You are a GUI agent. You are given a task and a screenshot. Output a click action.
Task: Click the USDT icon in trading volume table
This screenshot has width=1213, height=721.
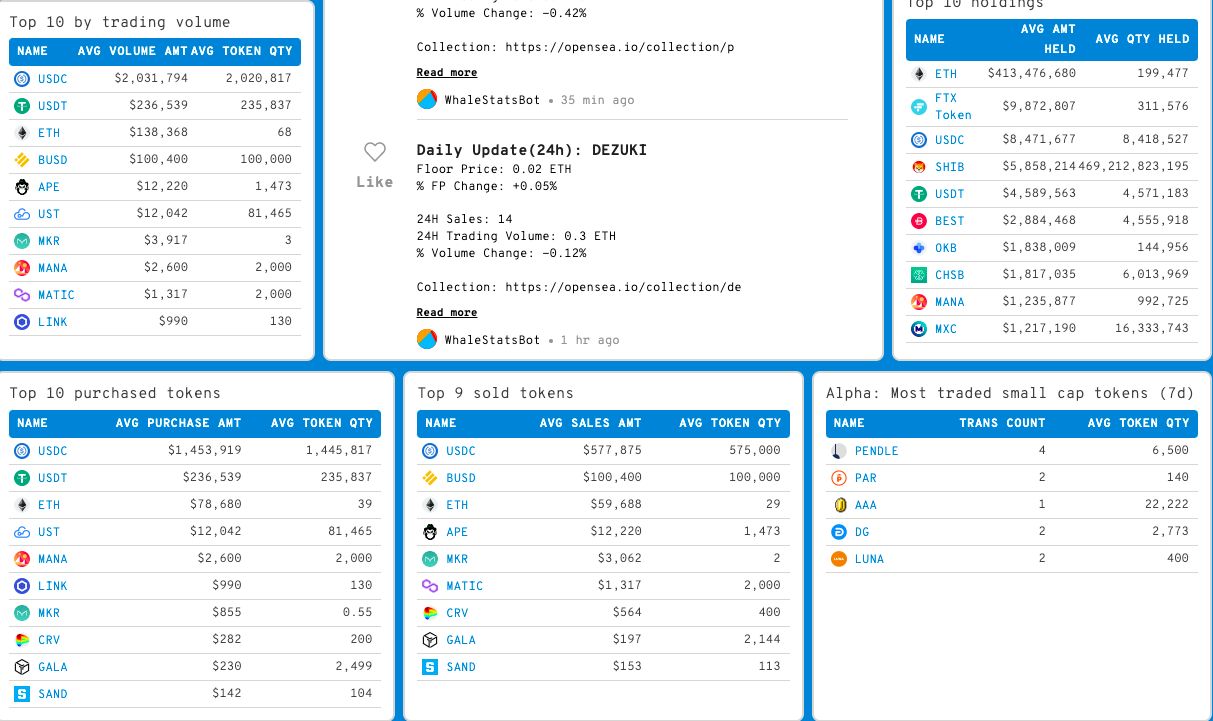tap(22, 106)
